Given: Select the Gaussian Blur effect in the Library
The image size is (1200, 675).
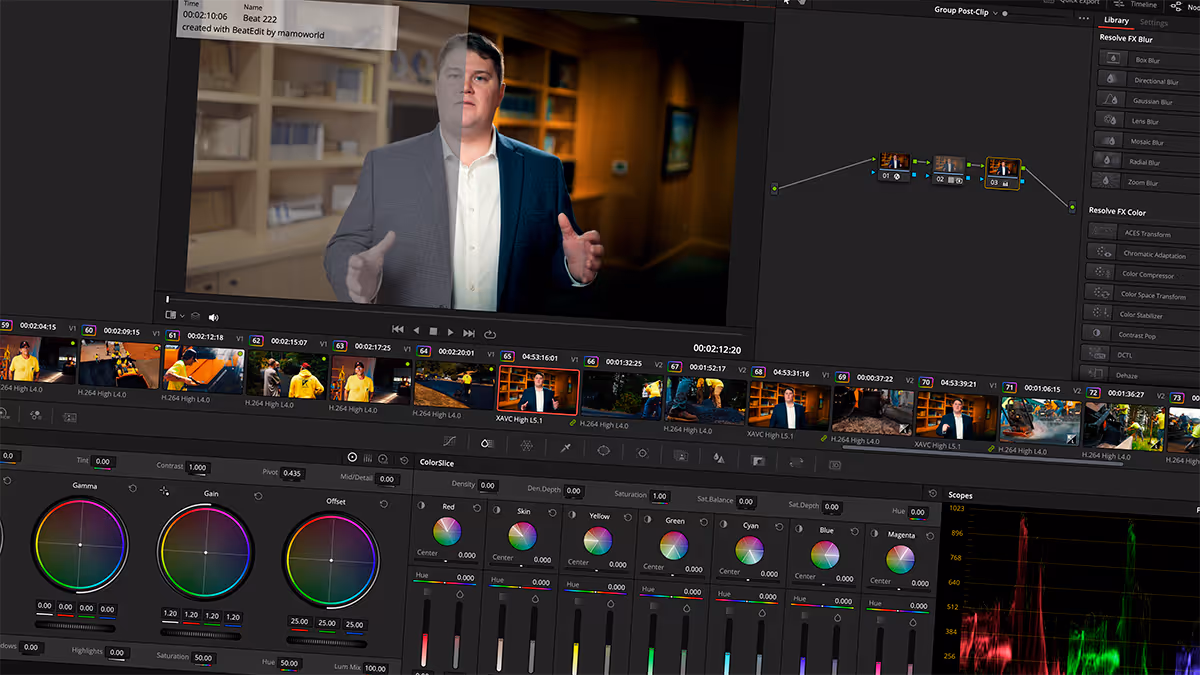Looking at the screenshot, I should [1150, 100].
